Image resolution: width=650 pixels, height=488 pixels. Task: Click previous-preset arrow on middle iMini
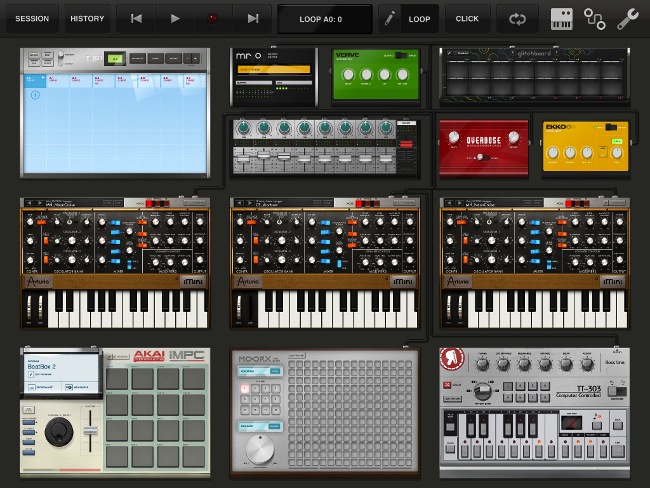tap(239, 203)
